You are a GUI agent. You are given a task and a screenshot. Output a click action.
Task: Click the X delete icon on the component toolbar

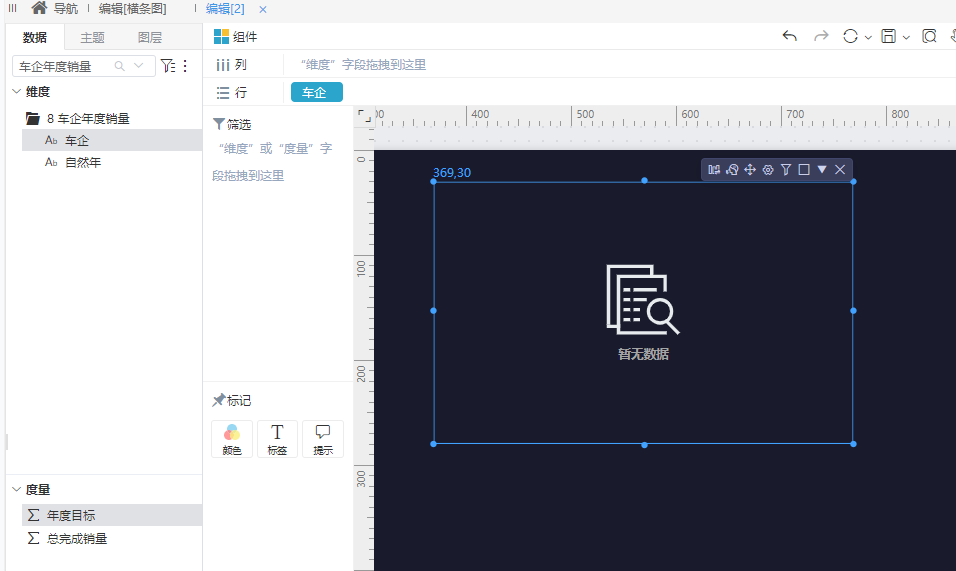point(840,169)
